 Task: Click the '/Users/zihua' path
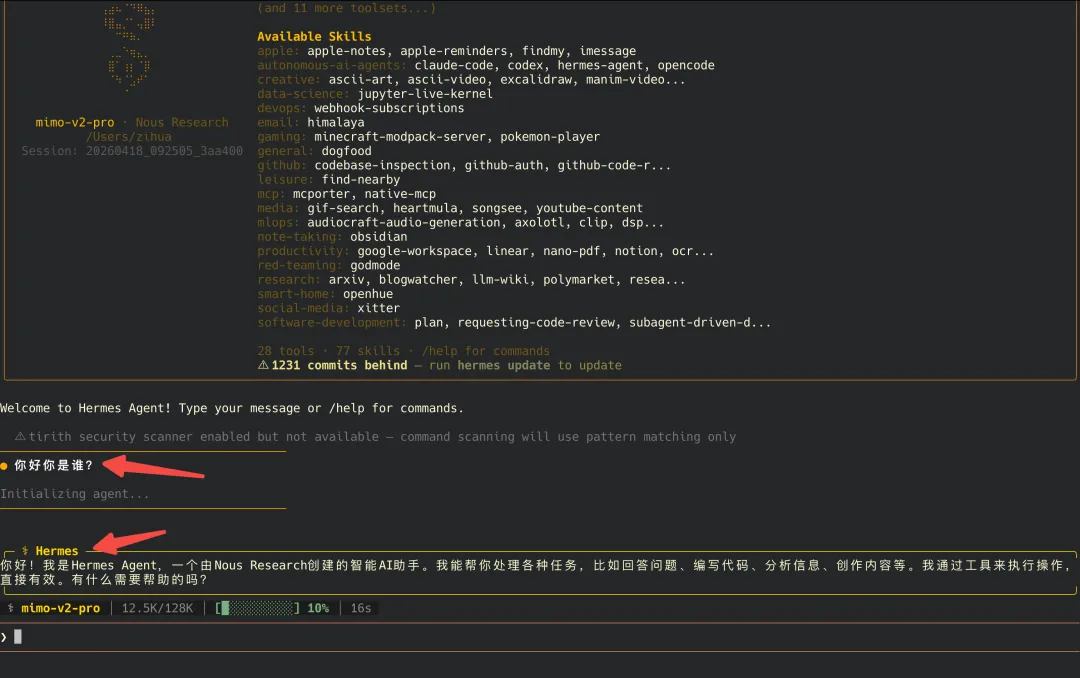pyautogui.click(x=129, y=136)
